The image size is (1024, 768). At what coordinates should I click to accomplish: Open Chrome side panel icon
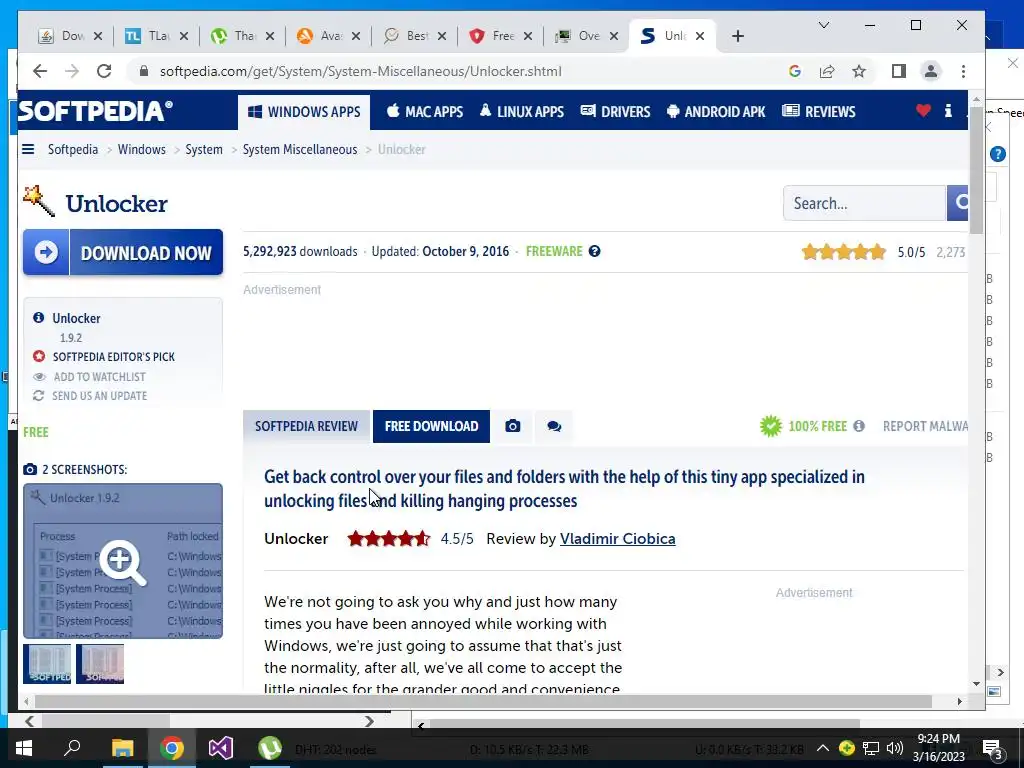click(899, 71)
